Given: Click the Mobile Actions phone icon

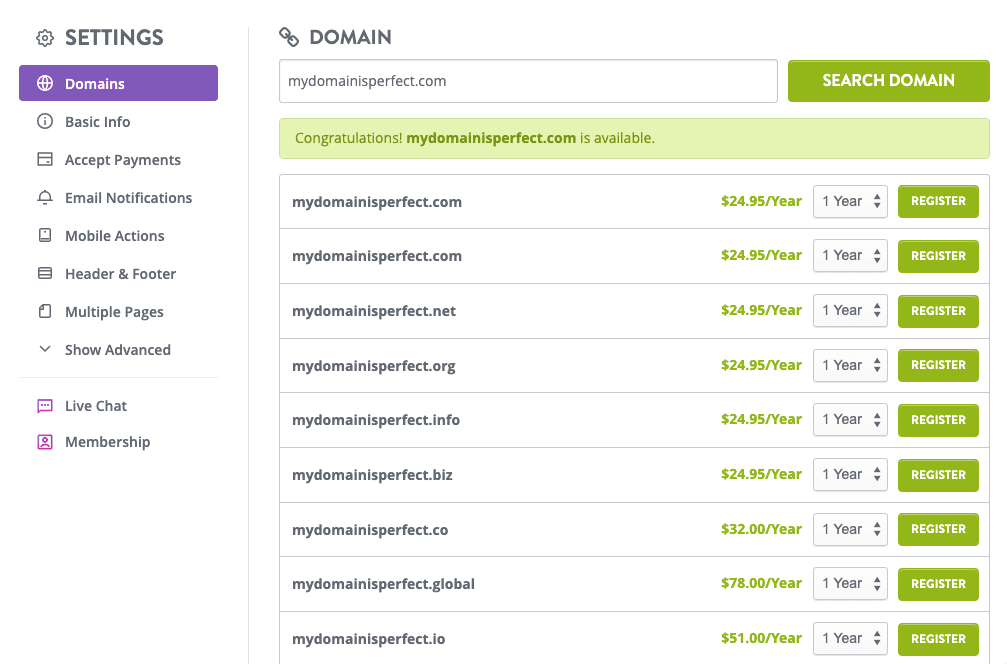Looking at the screenshot, I should (45, 236).
